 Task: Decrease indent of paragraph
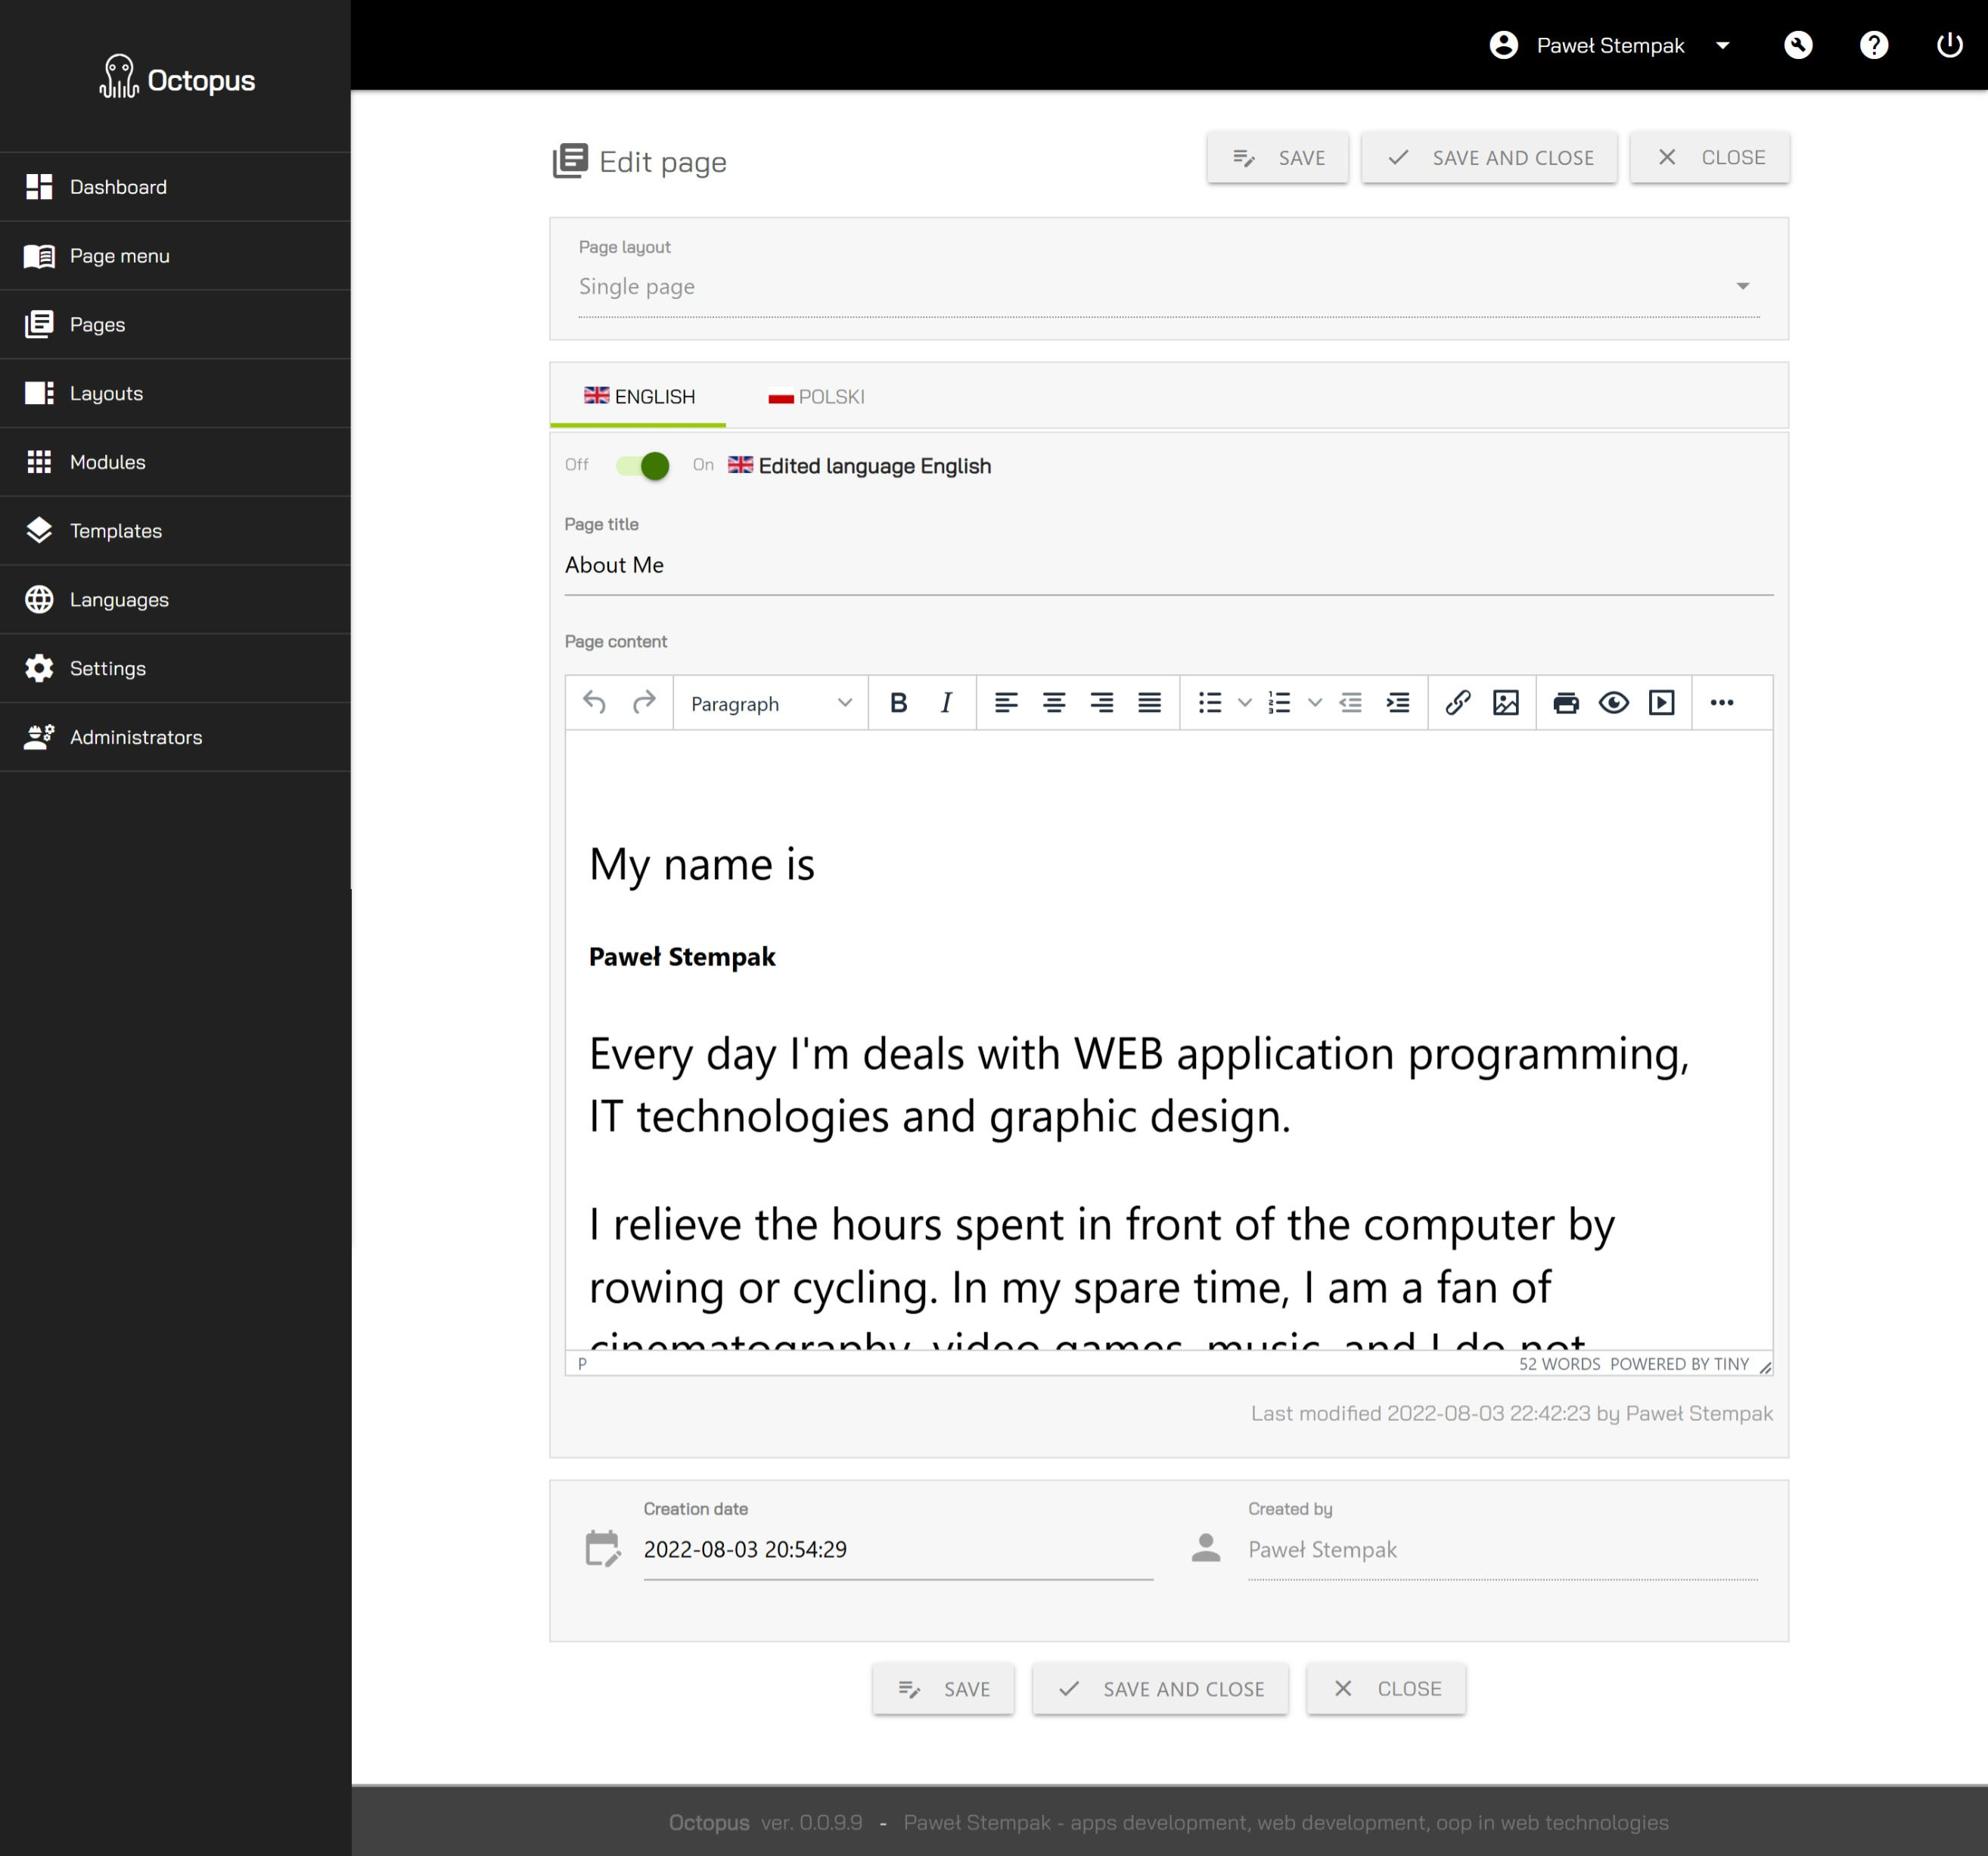(x=1351, y=703)
